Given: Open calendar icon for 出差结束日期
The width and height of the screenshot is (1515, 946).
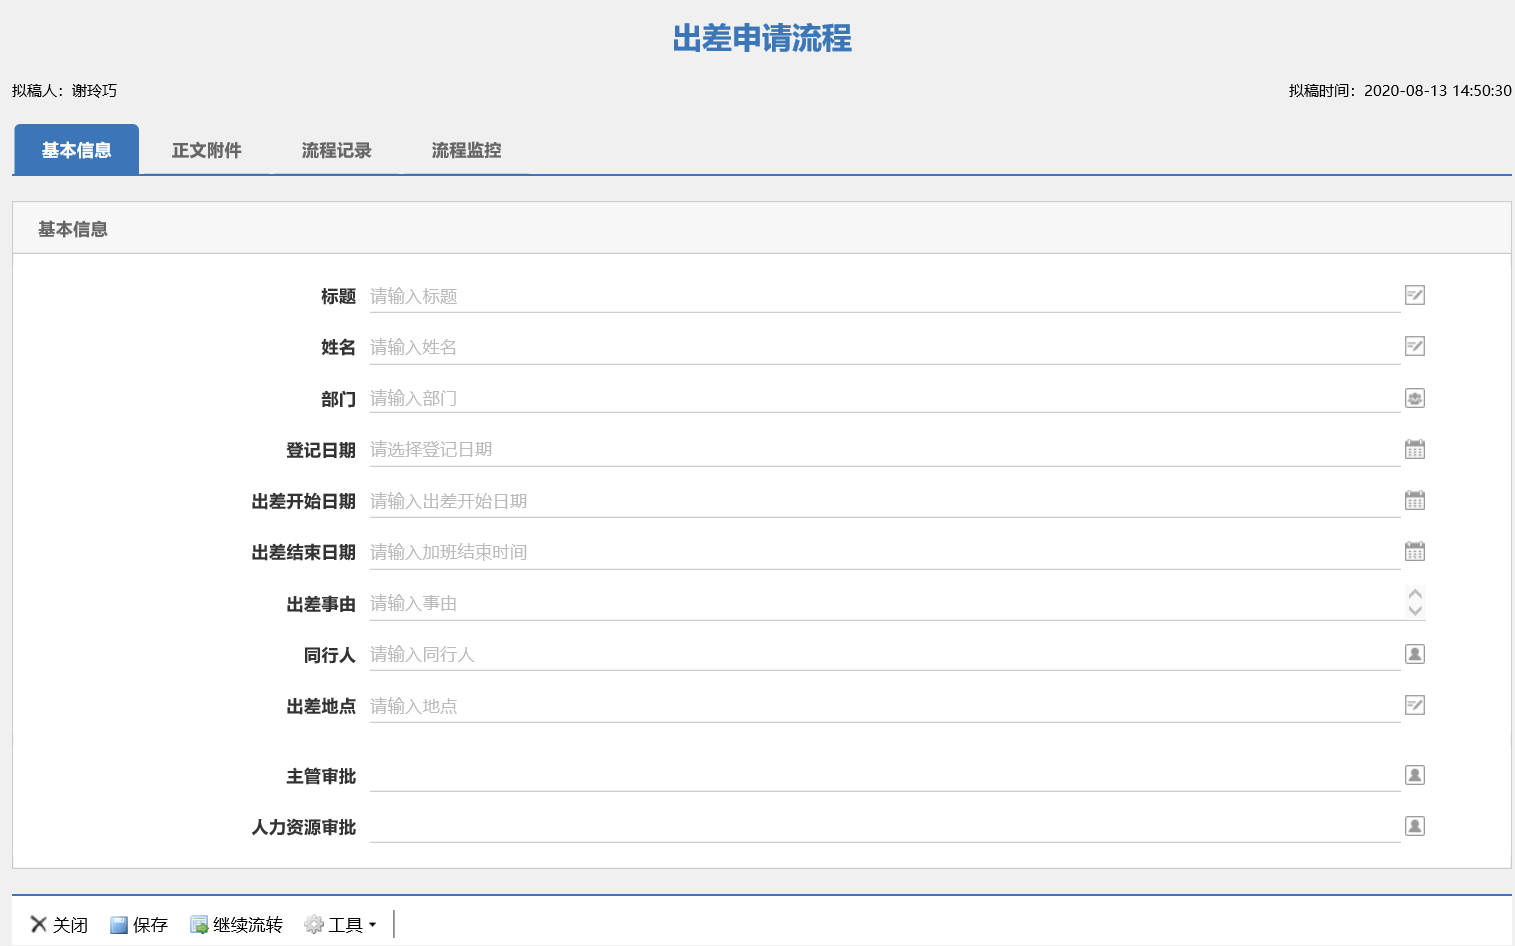Looking at the screenshot, I should [x=1414, y=551].
